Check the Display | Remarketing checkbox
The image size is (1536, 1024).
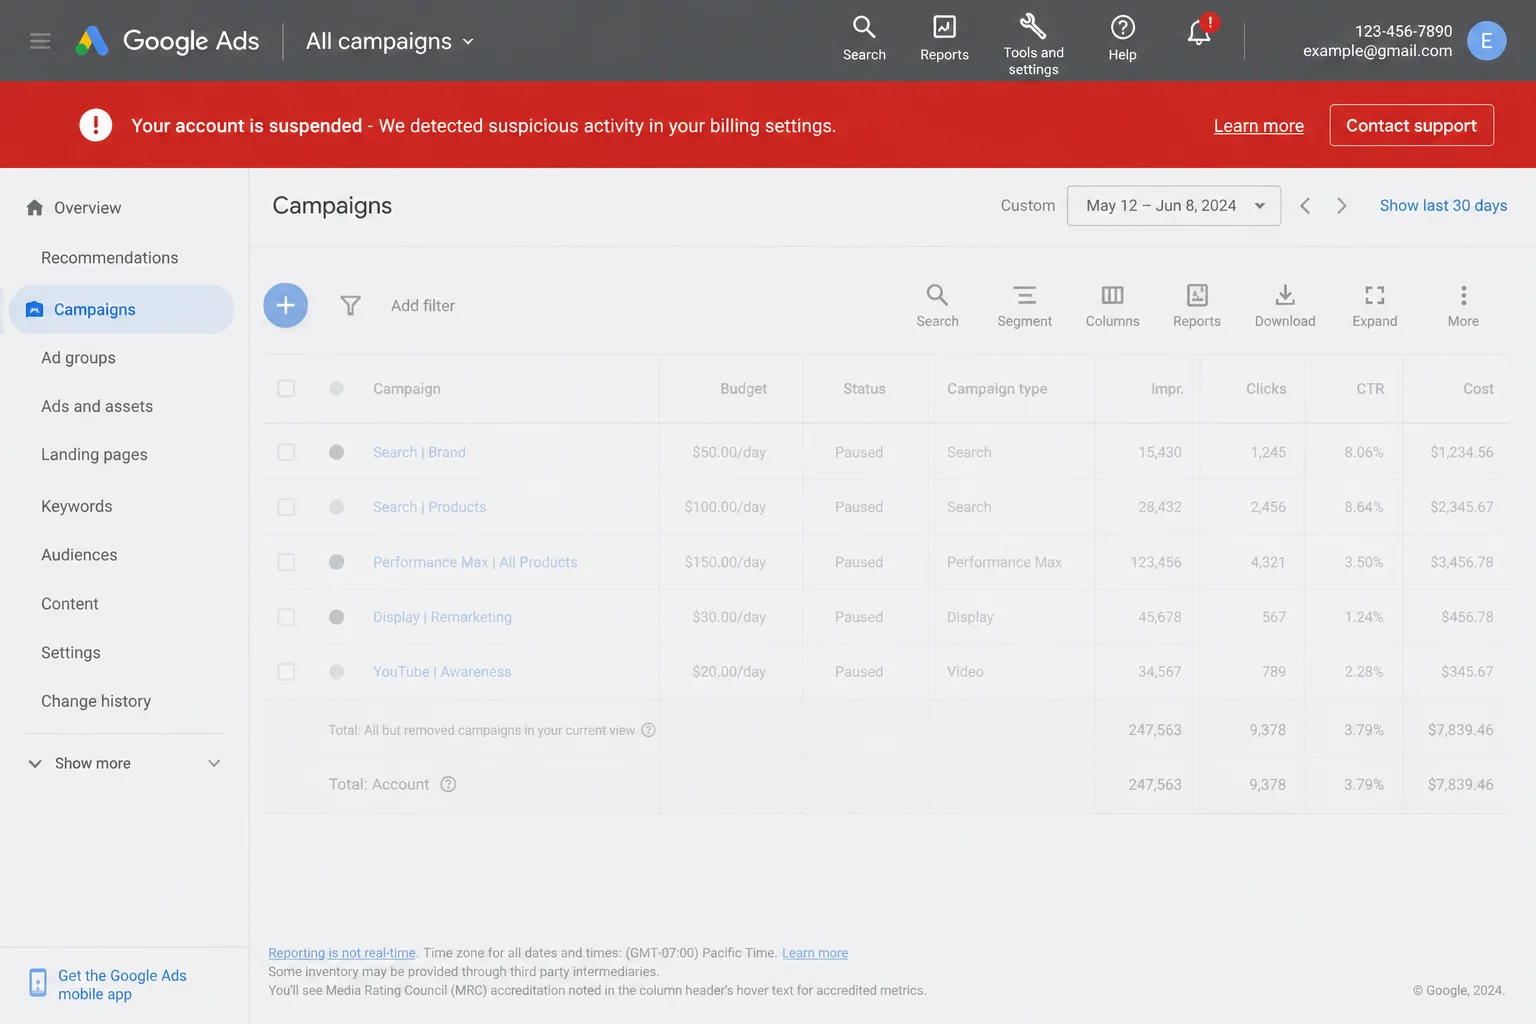coord(286,617)
